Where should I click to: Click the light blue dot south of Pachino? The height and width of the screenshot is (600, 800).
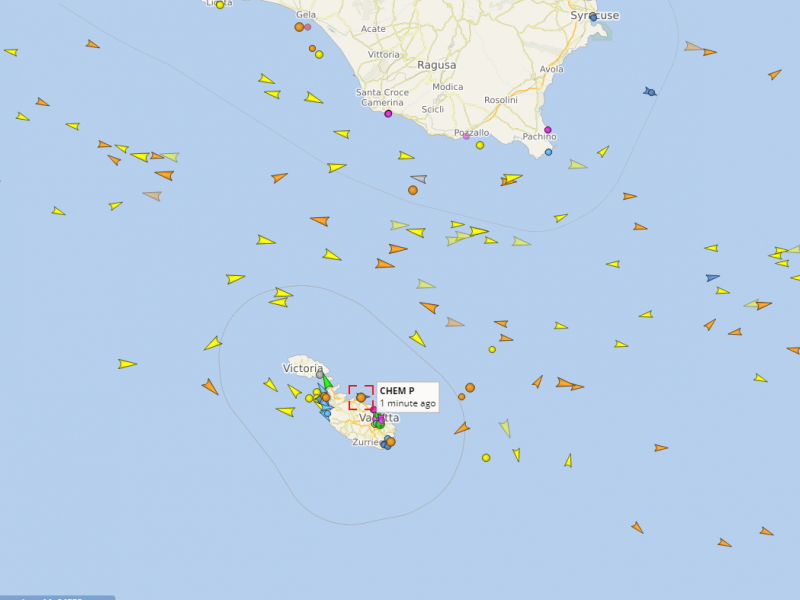point(548,152)
